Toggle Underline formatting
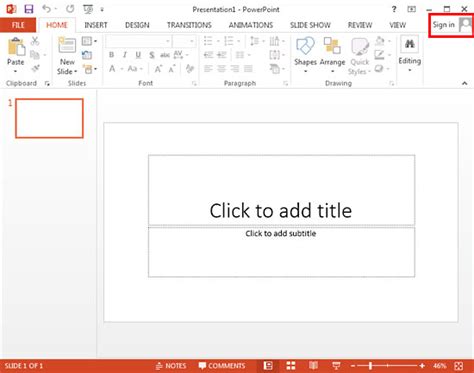Image resolution: width=474 pixels, height=373 pixels. coord(138,55)
